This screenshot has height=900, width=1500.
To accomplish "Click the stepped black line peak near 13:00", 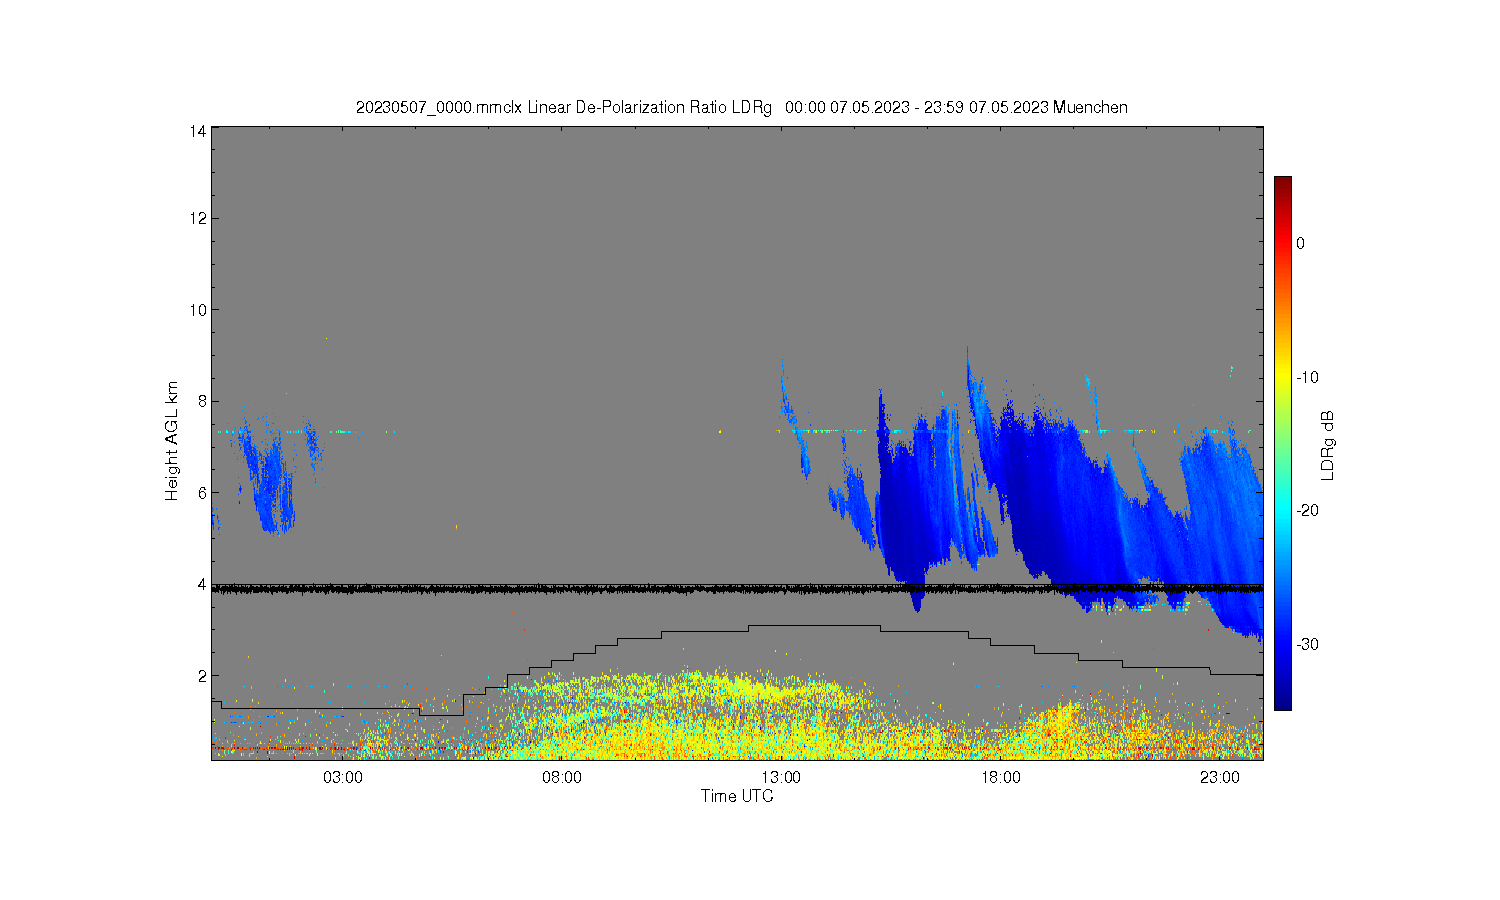I will point(814,626).
